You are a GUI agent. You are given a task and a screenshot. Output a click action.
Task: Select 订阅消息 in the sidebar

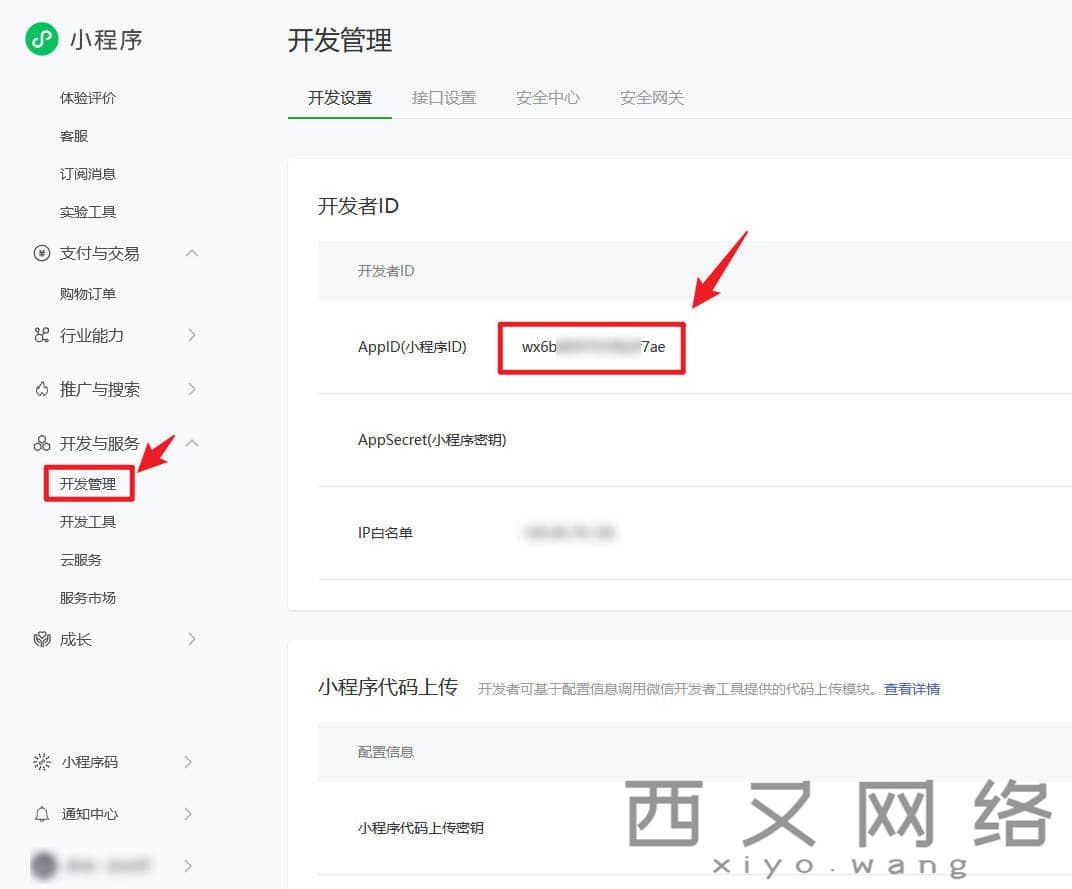[x=88, y=174]
